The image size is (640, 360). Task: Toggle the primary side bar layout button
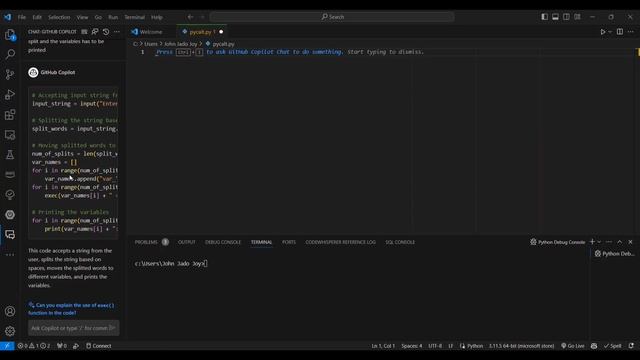click(544, 17)
